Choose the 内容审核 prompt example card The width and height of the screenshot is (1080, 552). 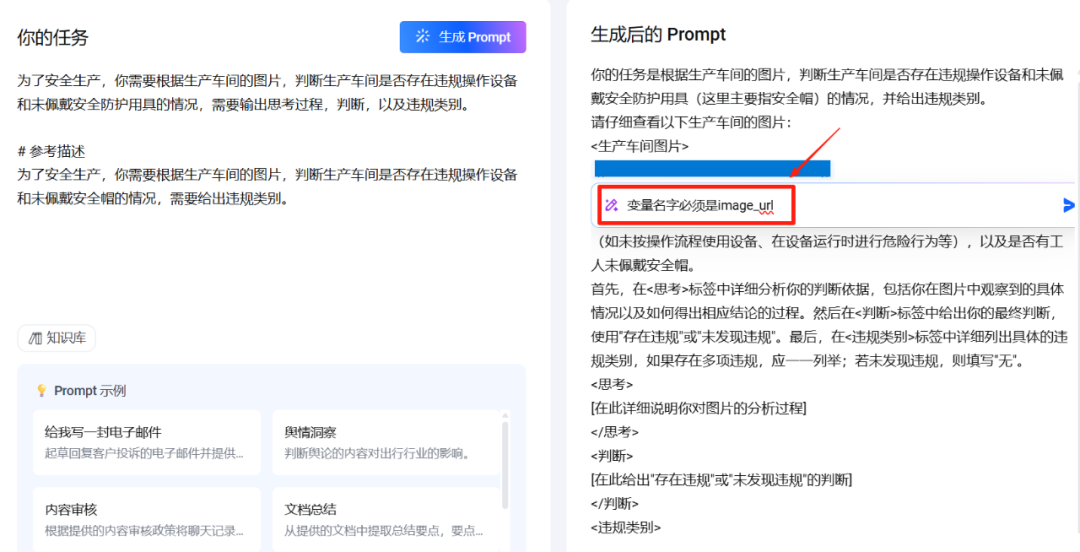point(147,519)
